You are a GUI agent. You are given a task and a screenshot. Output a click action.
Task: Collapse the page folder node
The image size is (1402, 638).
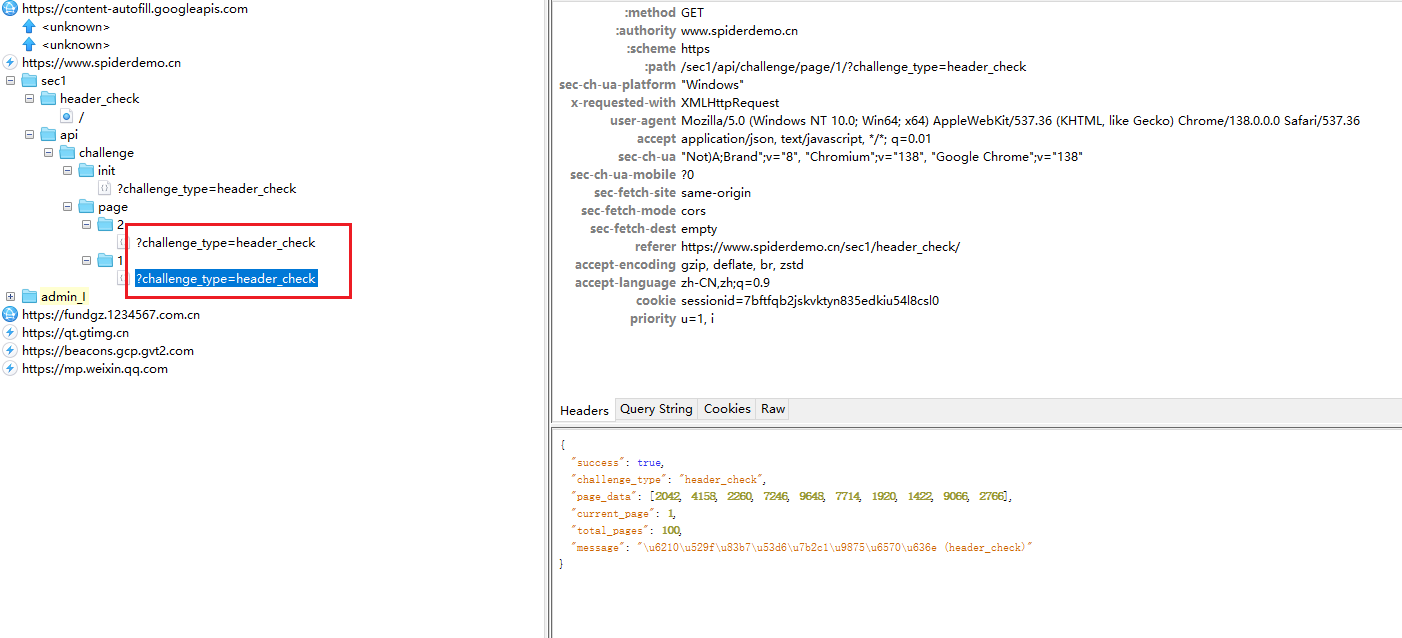pyautogui.click(x=67, y=207)
